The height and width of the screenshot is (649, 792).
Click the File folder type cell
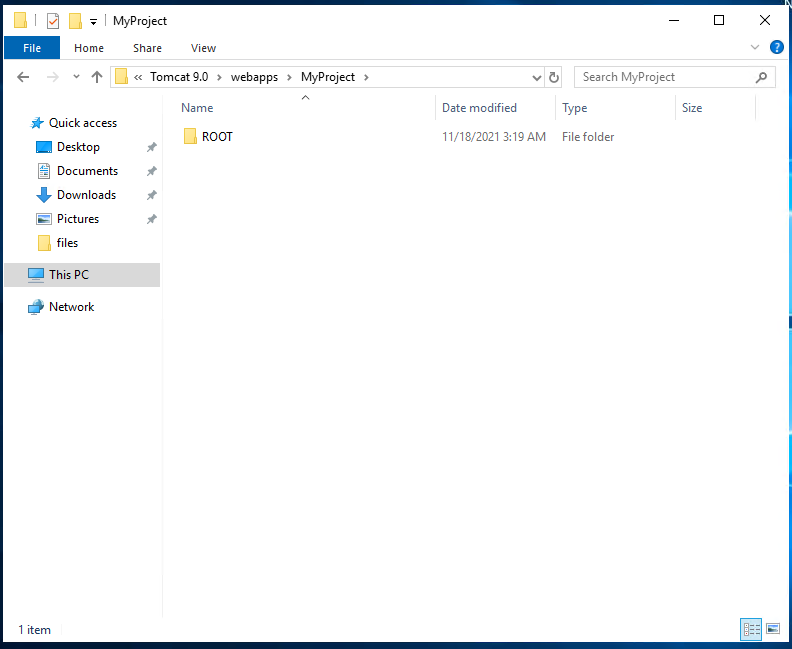tap(588, 136)
